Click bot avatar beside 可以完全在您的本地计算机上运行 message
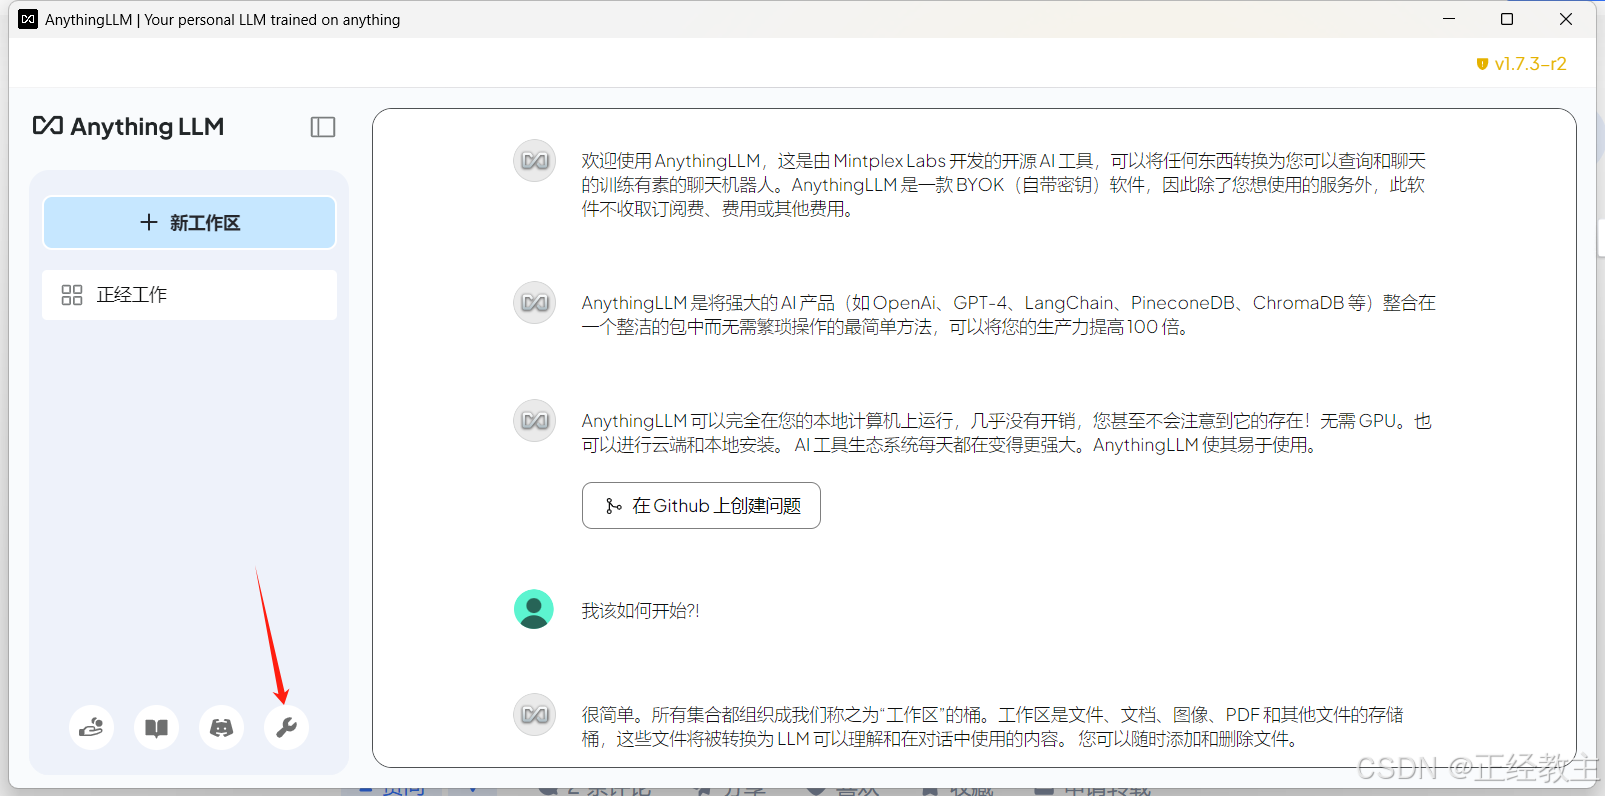The width and height of the screenshot is (1605, 796). pyautogui.click(x=535, y=420)
